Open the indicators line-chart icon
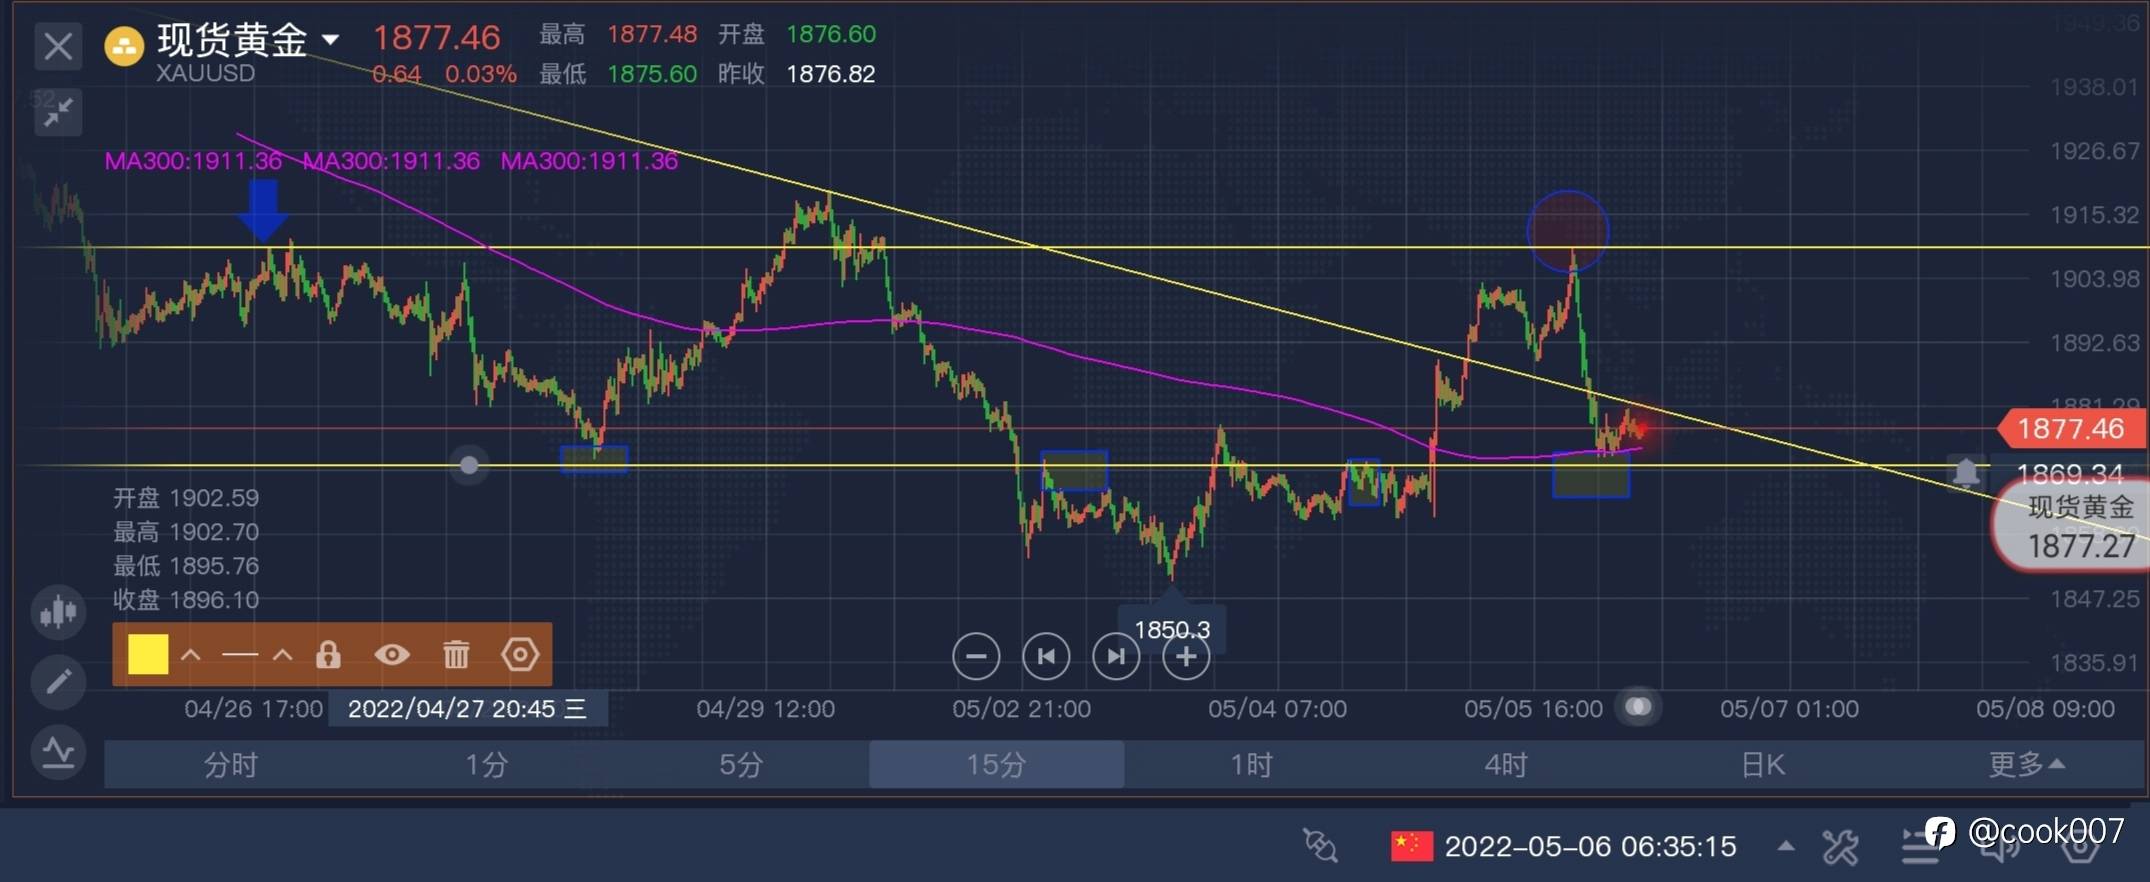This screenshot has height=882, width=2150. point(58,751)
